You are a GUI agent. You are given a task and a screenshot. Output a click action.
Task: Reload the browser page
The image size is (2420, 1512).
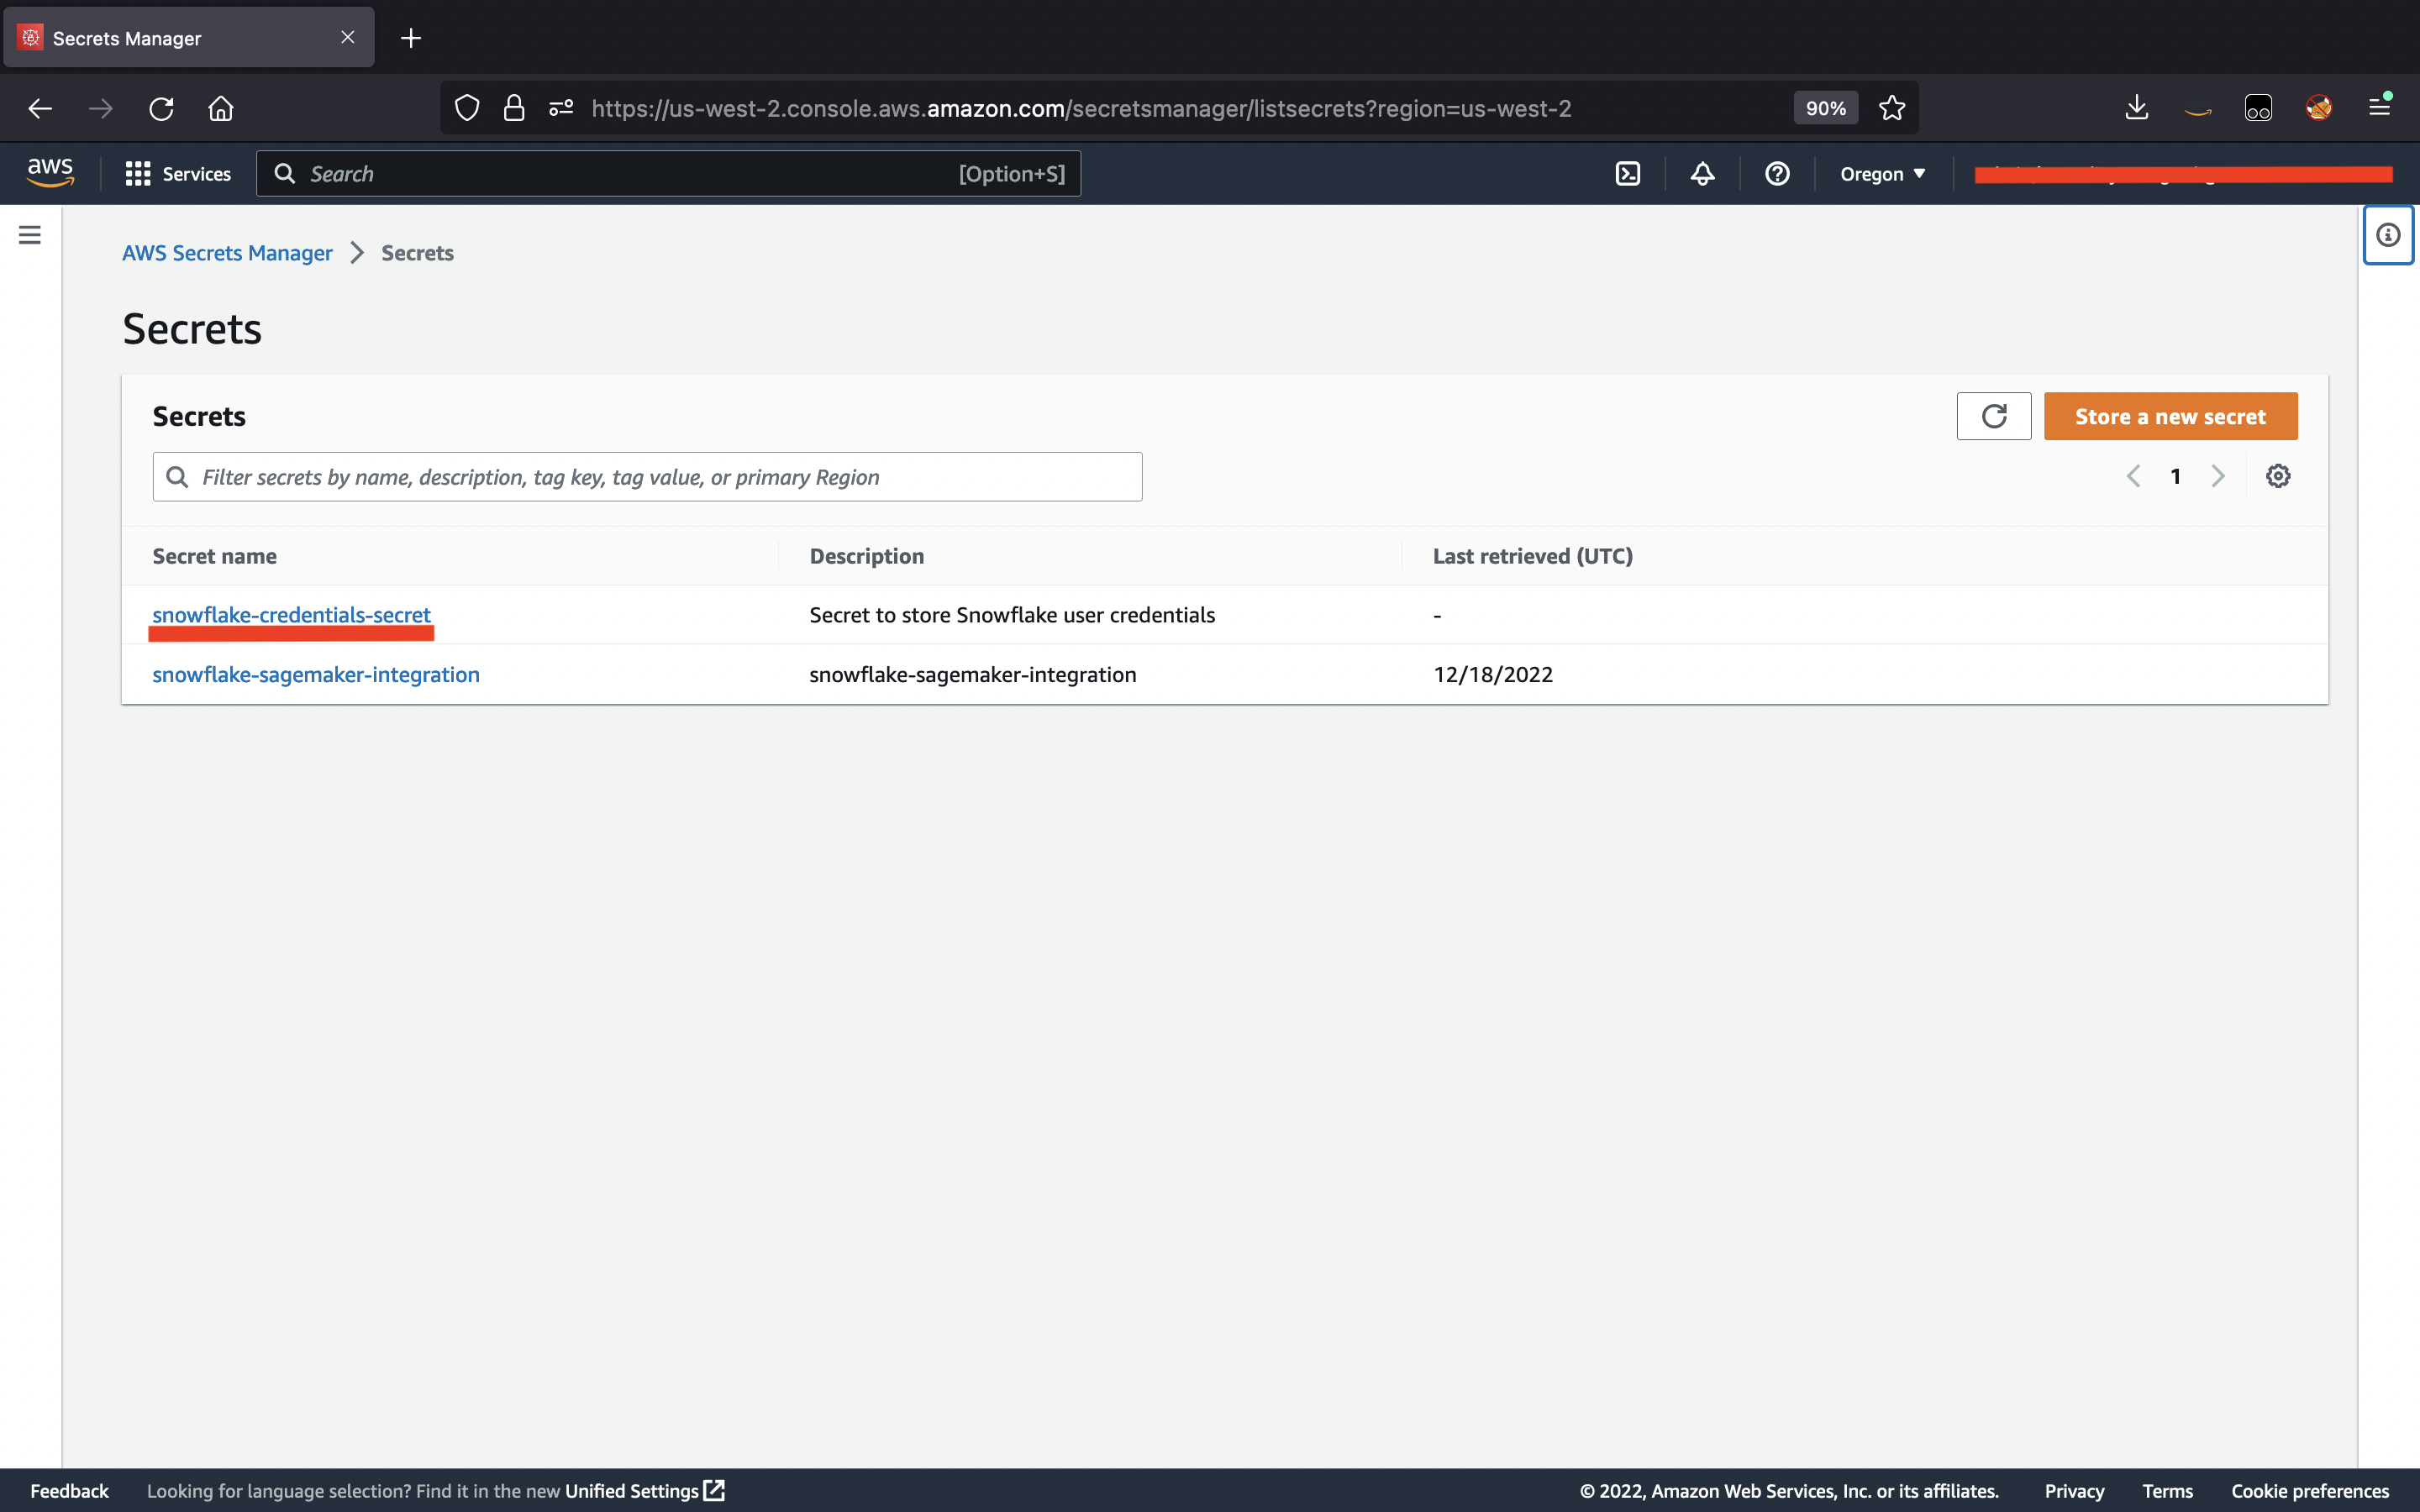[161, 108]
